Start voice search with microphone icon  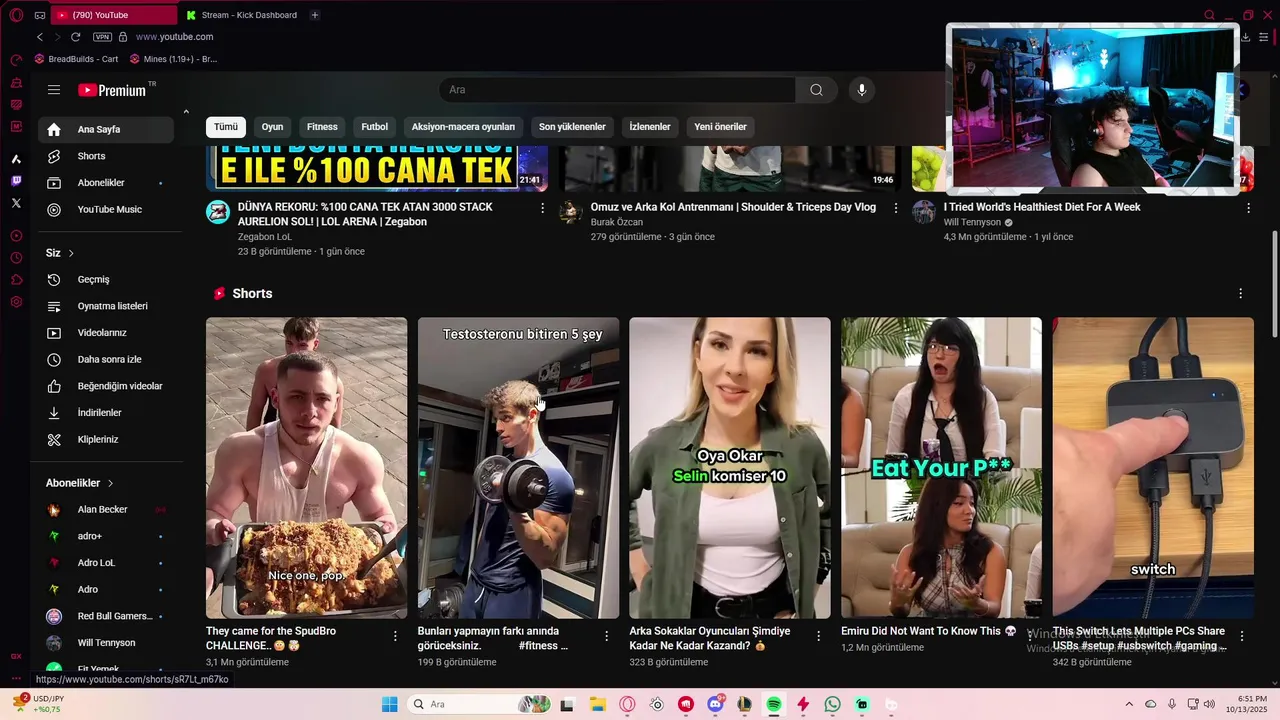click(x=862, y=90)
